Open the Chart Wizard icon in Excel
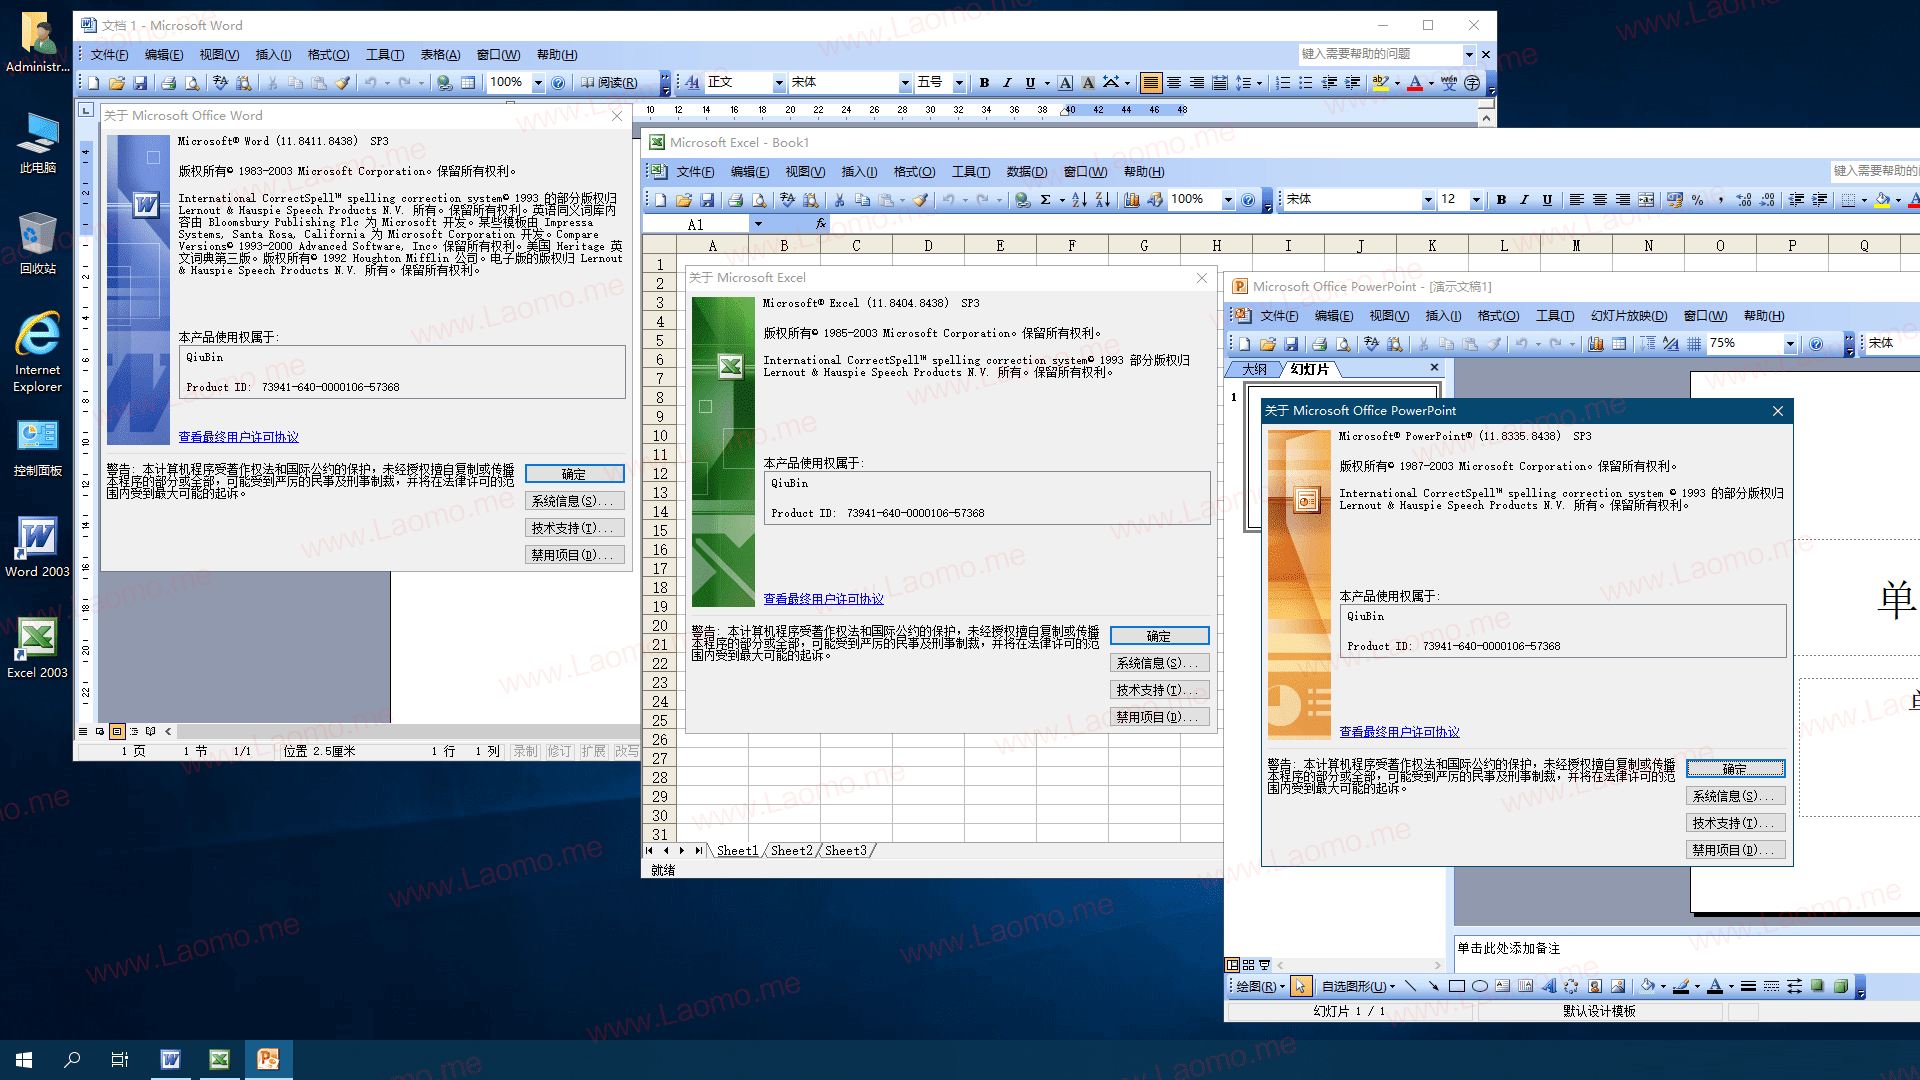The image size is (1920, 1080). point(1132,200)
